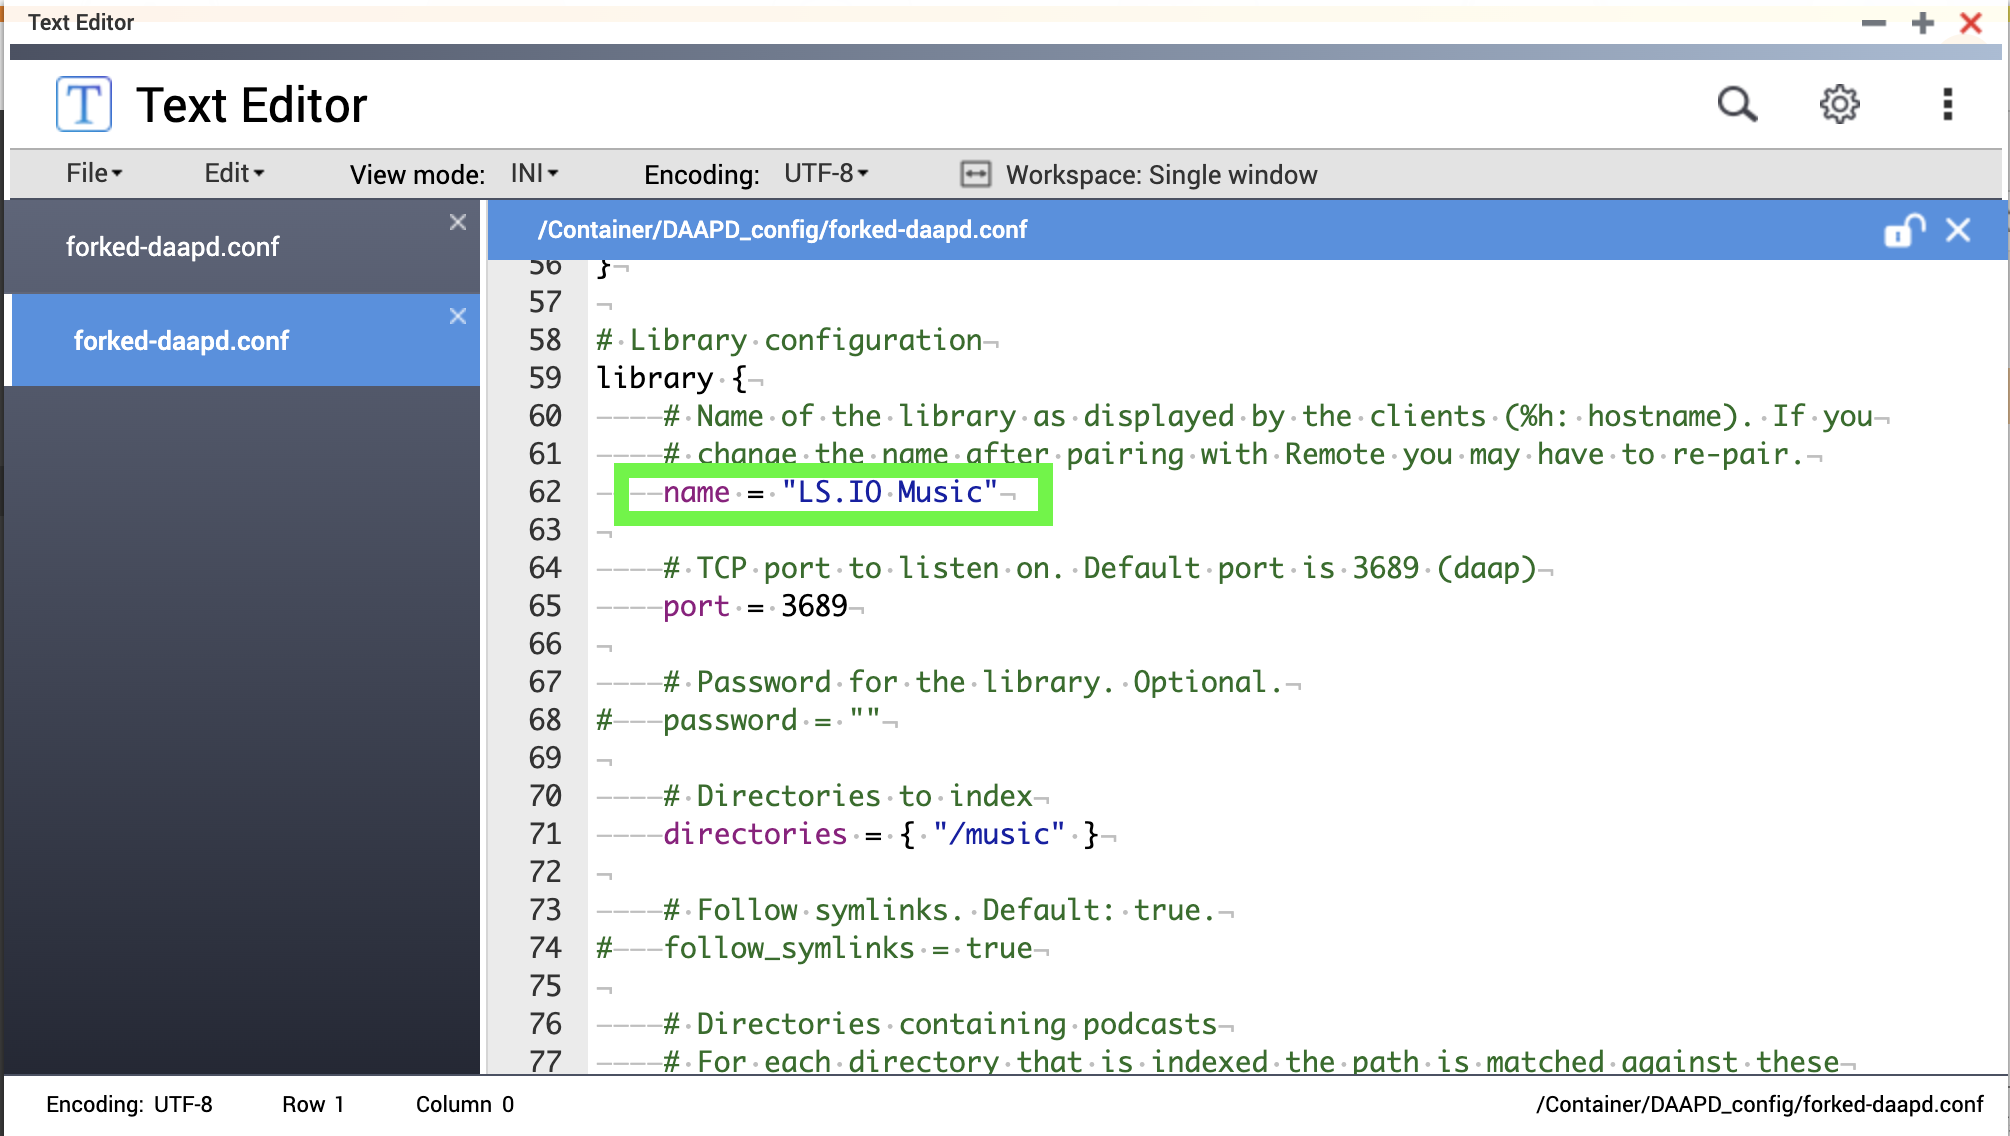This screenshot has height=1136, width=2010.
Task: Toggle the read-only lock icon
Action: pos(1904,230)
